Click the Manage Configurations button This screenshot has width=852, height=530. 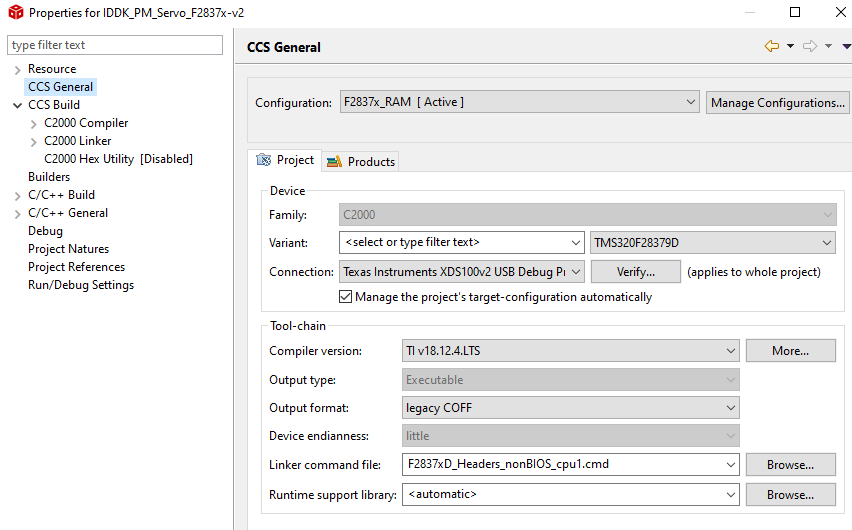778,102
